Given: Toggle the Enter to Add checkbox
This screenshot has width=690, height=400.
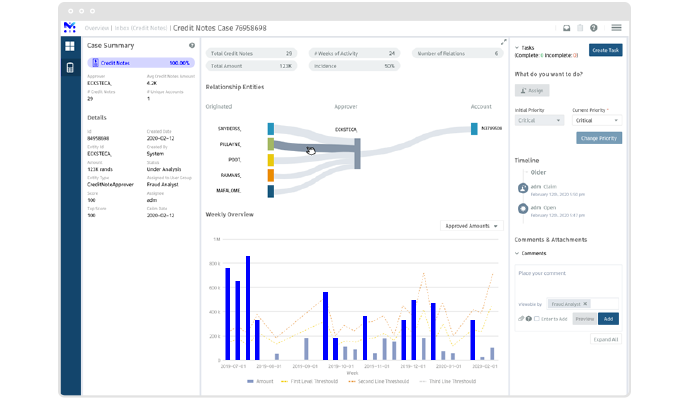Looking at the screenshot, I should point(537,319).
